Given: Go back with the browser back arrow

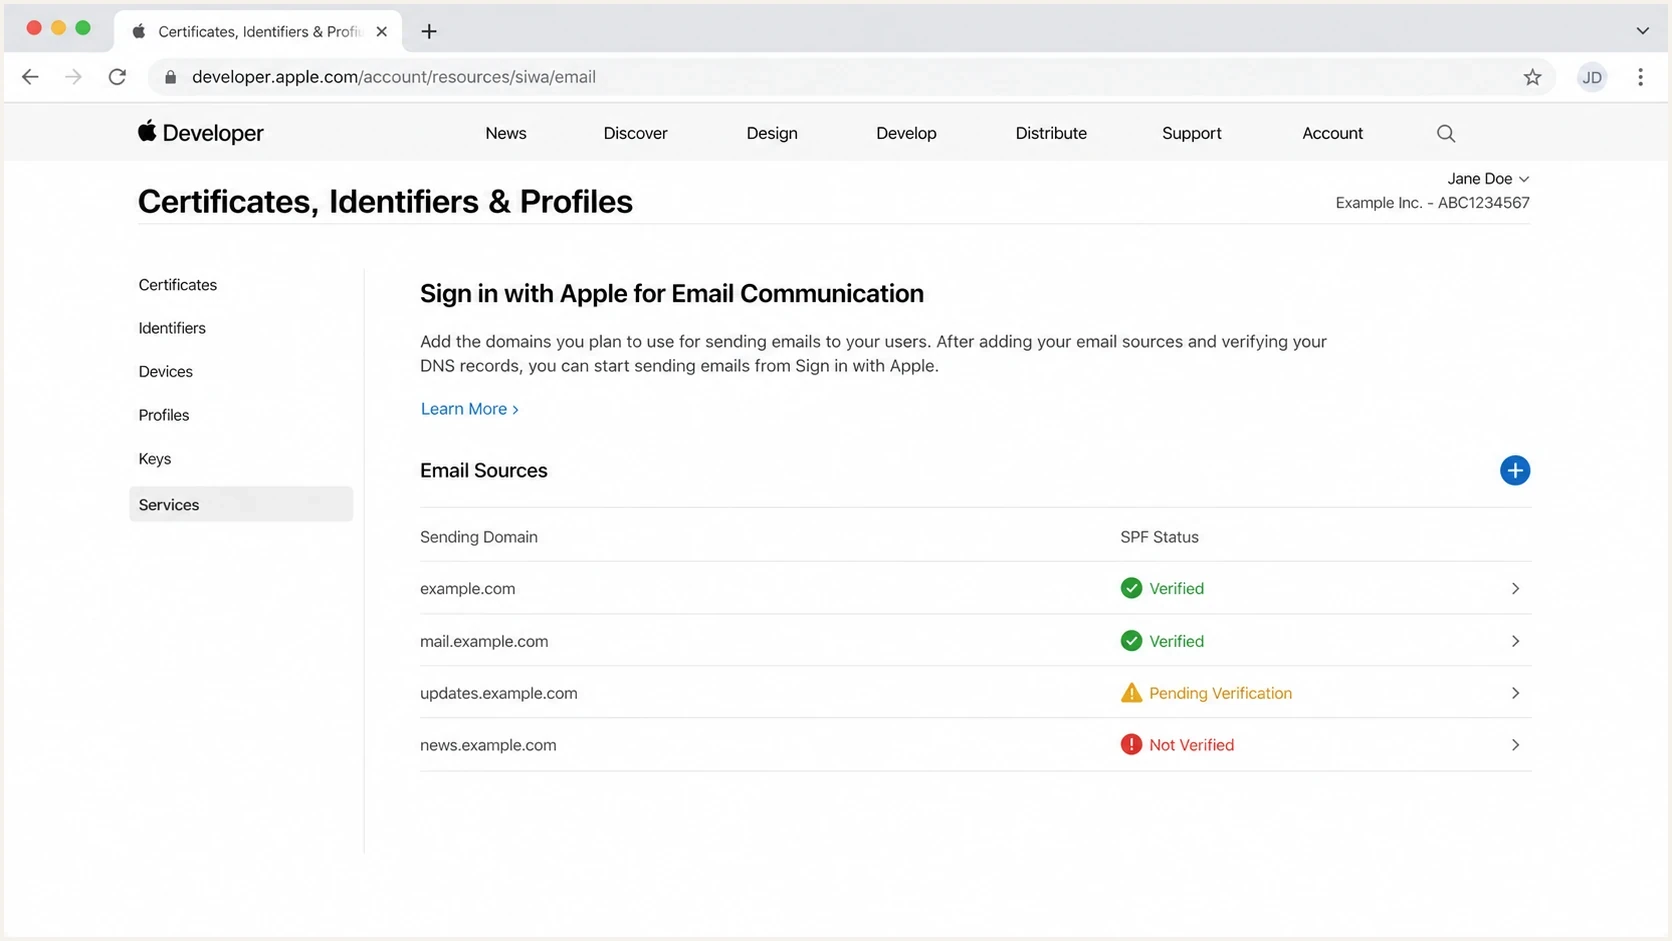Looking at the screenshot, I should 30,77.
